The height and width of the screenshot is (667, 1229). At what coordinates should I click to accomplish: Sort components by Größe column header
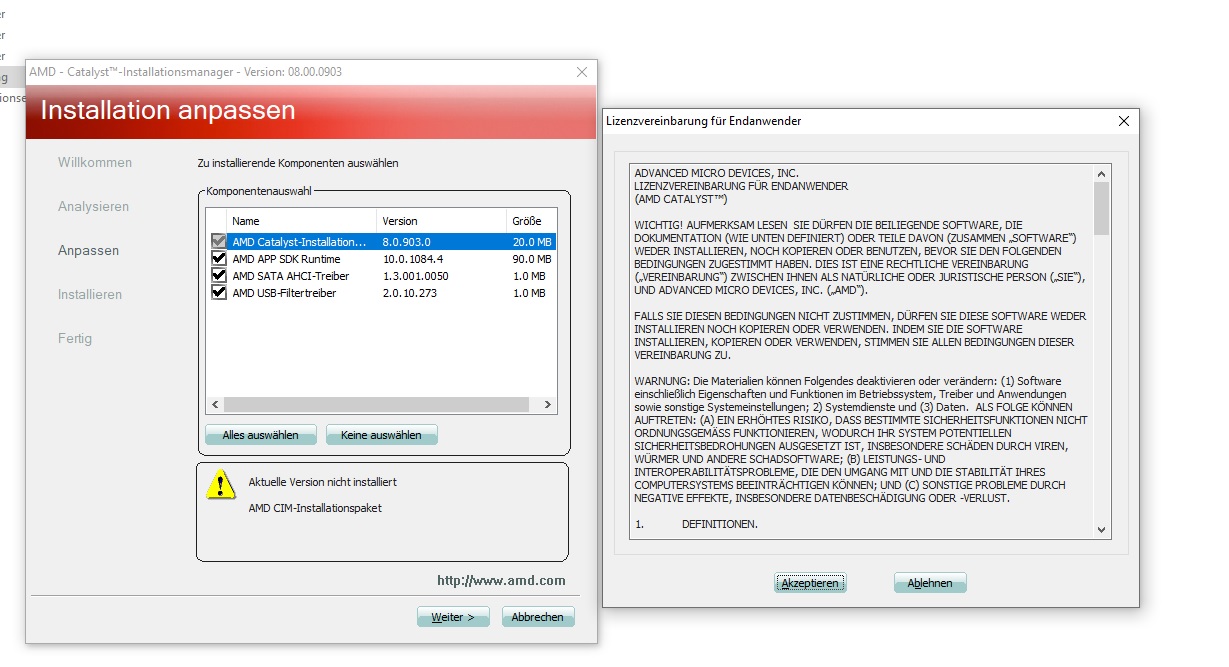tap(531, 221)
